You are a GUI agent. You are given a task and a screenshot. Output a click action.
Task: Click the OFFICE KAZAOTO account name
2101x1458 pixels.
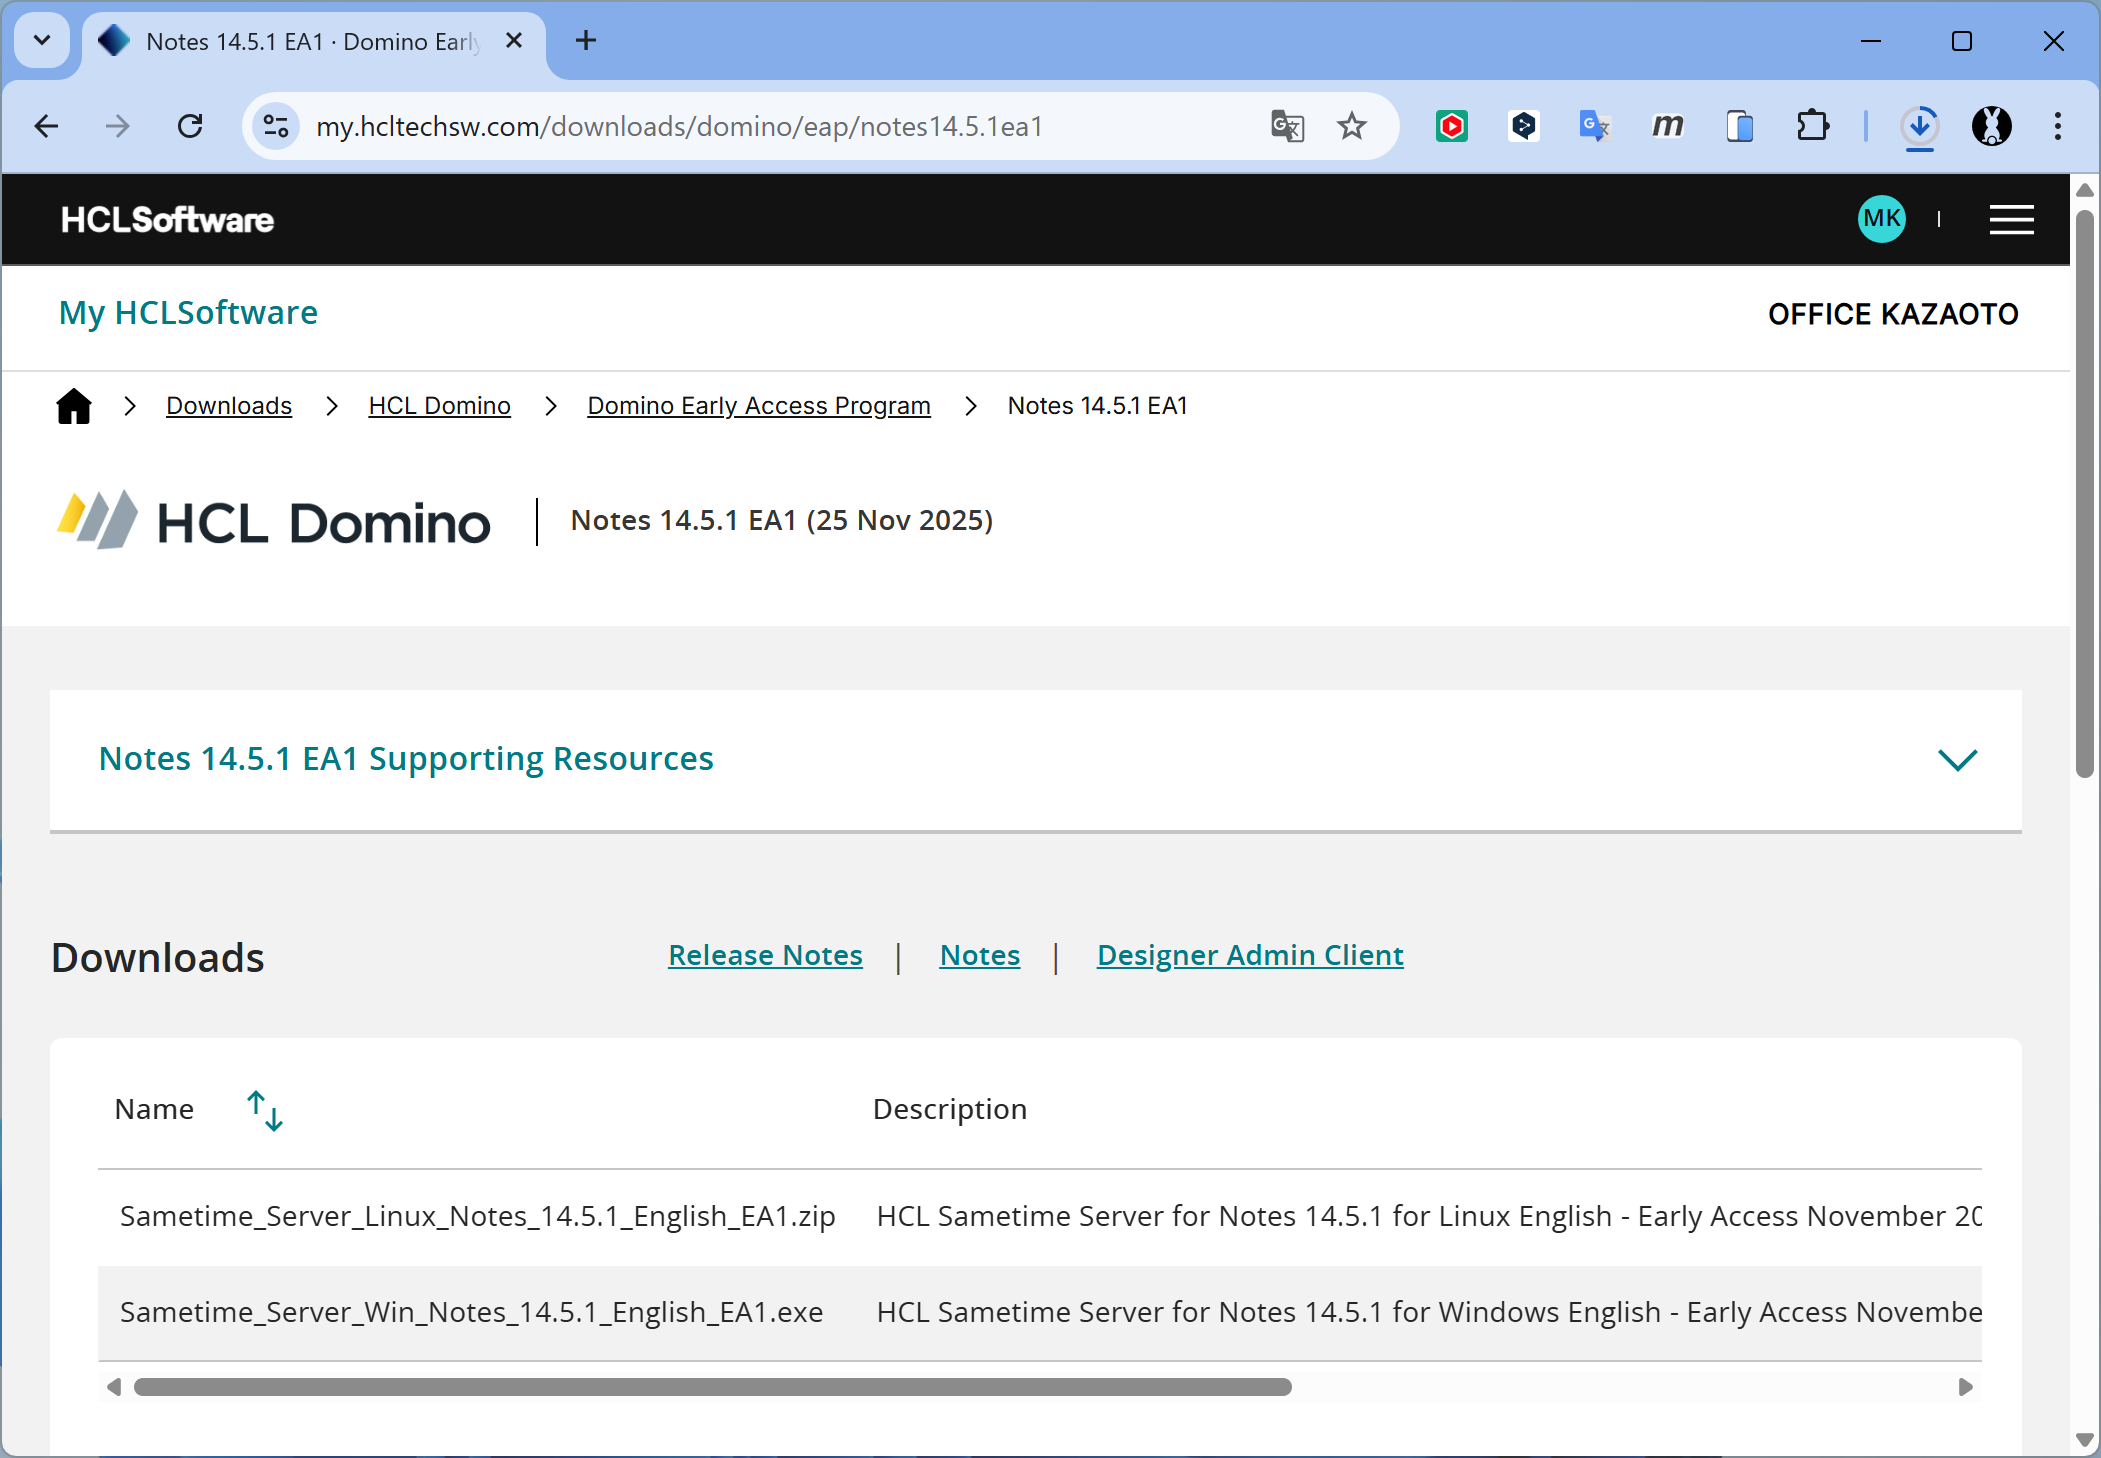point(1893,314)
